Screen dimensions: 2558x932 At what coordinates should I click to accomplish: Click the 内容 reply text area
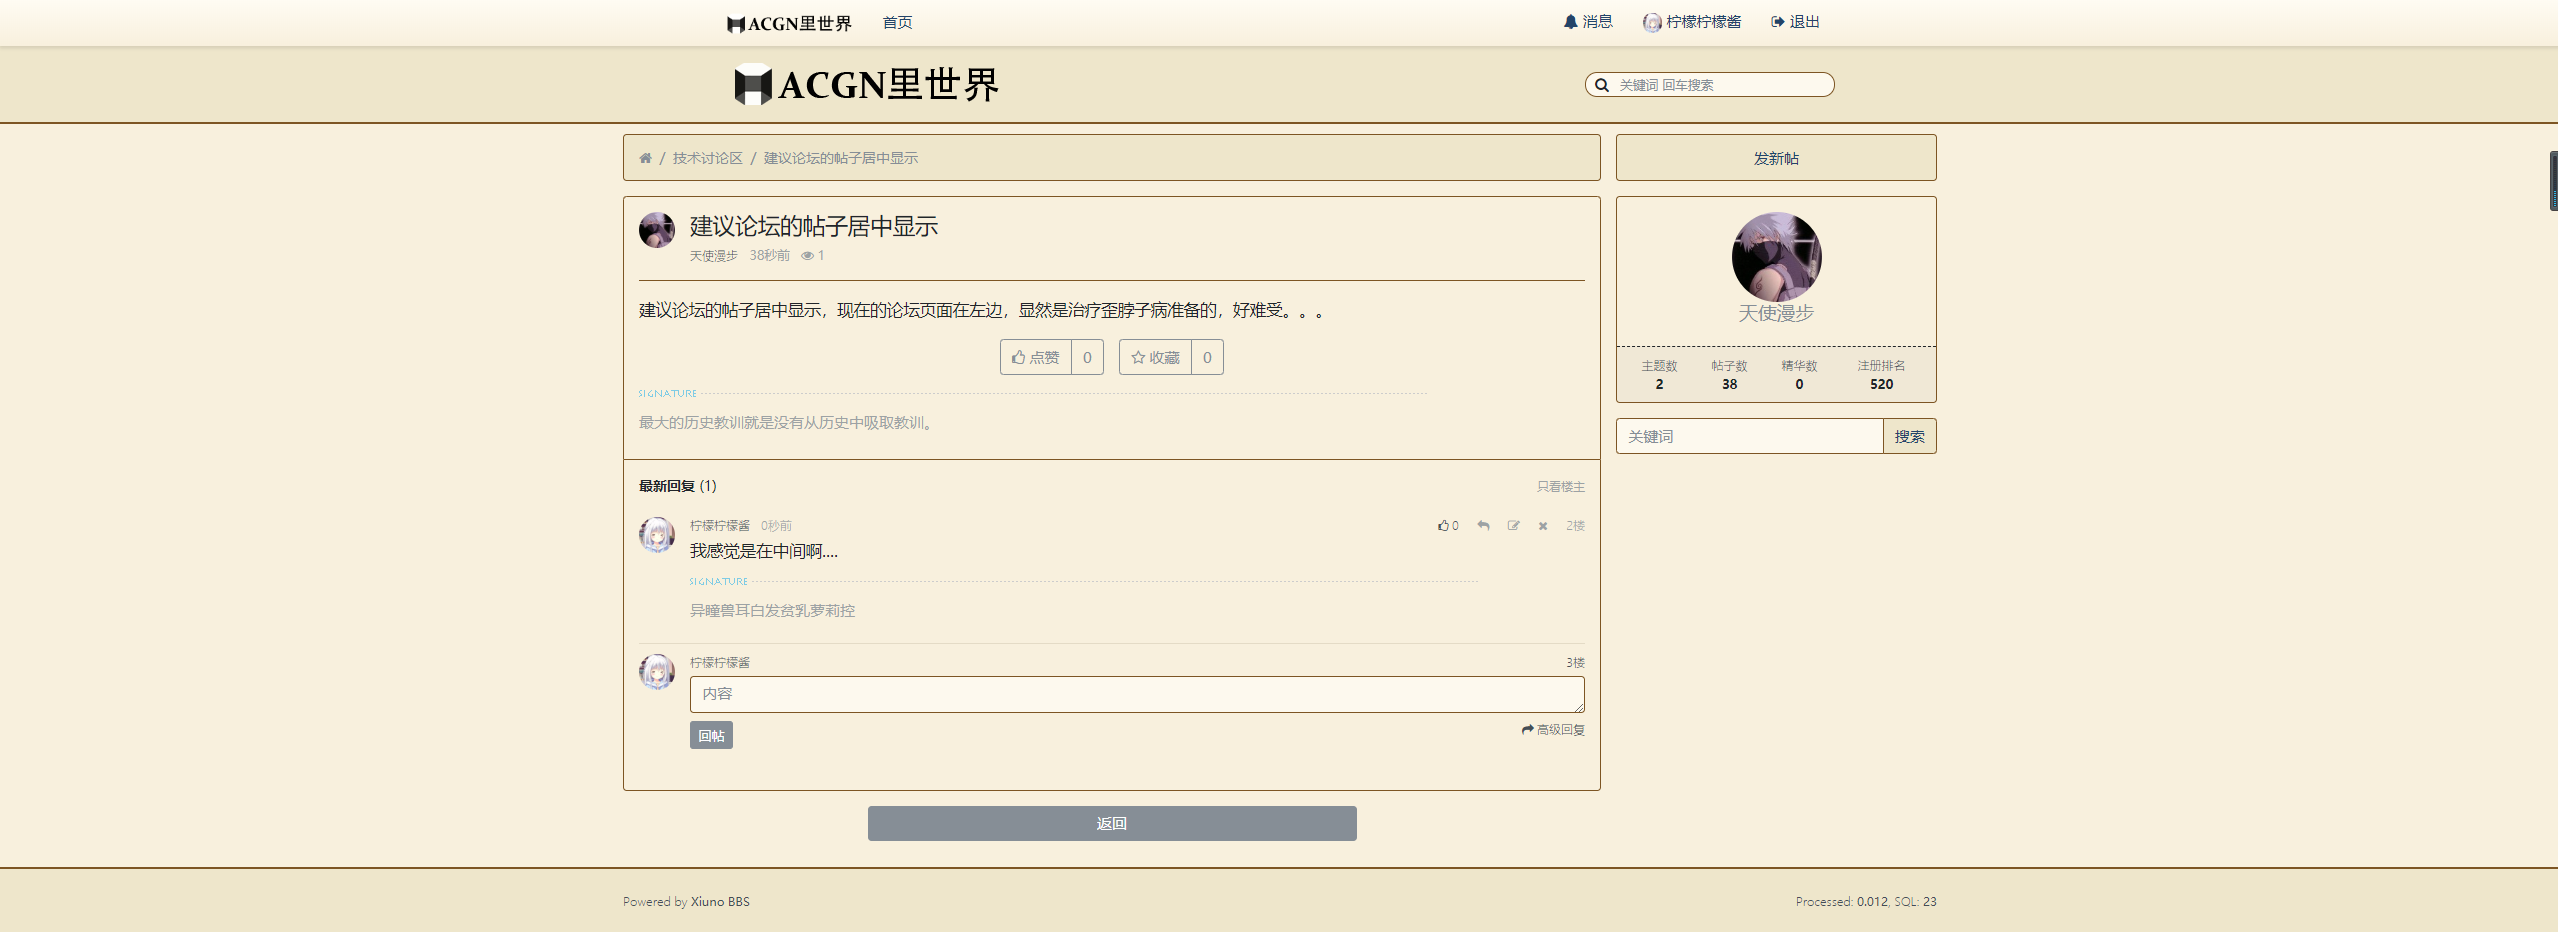pyautogui.click(x=1137, y=695)
